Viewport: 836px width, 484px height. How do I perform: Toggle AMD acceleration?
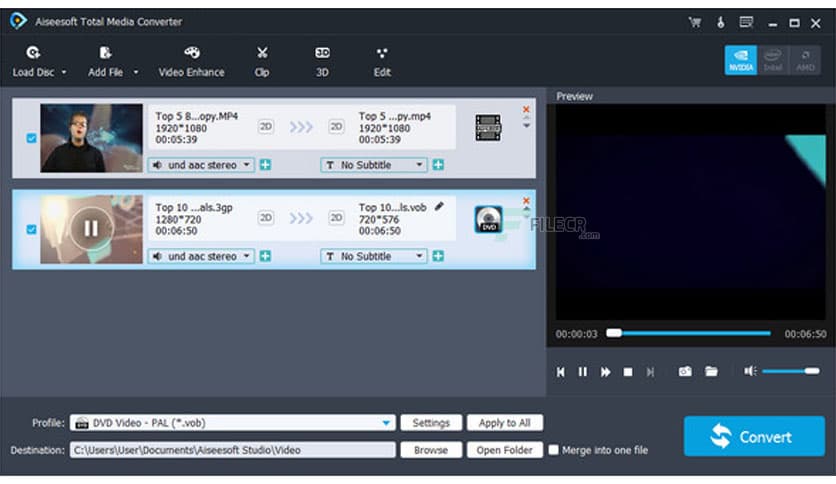805,60
